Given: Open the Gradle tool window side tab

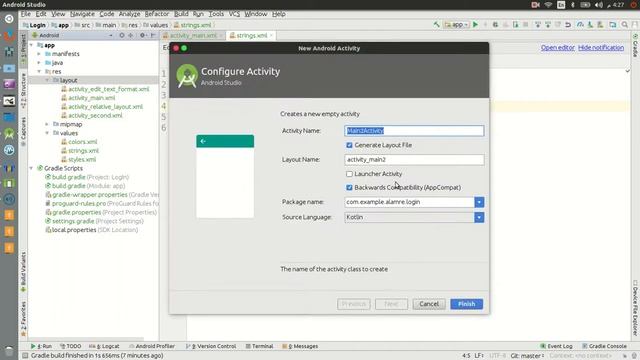Looking at the screenshot, I should click(635, 45).
